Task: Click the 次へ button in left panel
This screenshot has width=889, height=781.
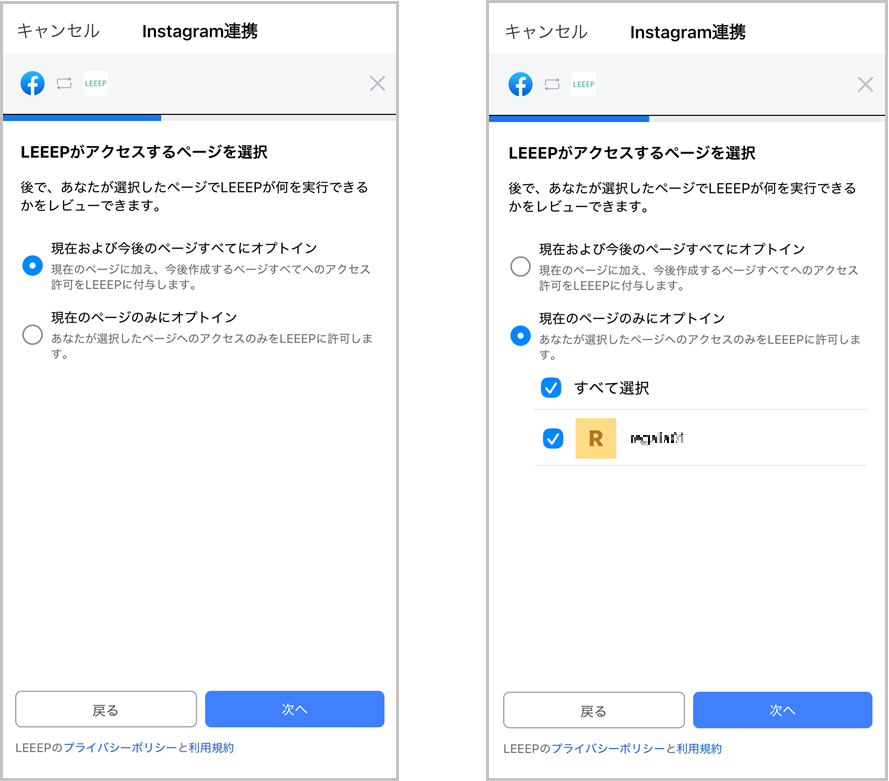Action: [x=294, y=709]
